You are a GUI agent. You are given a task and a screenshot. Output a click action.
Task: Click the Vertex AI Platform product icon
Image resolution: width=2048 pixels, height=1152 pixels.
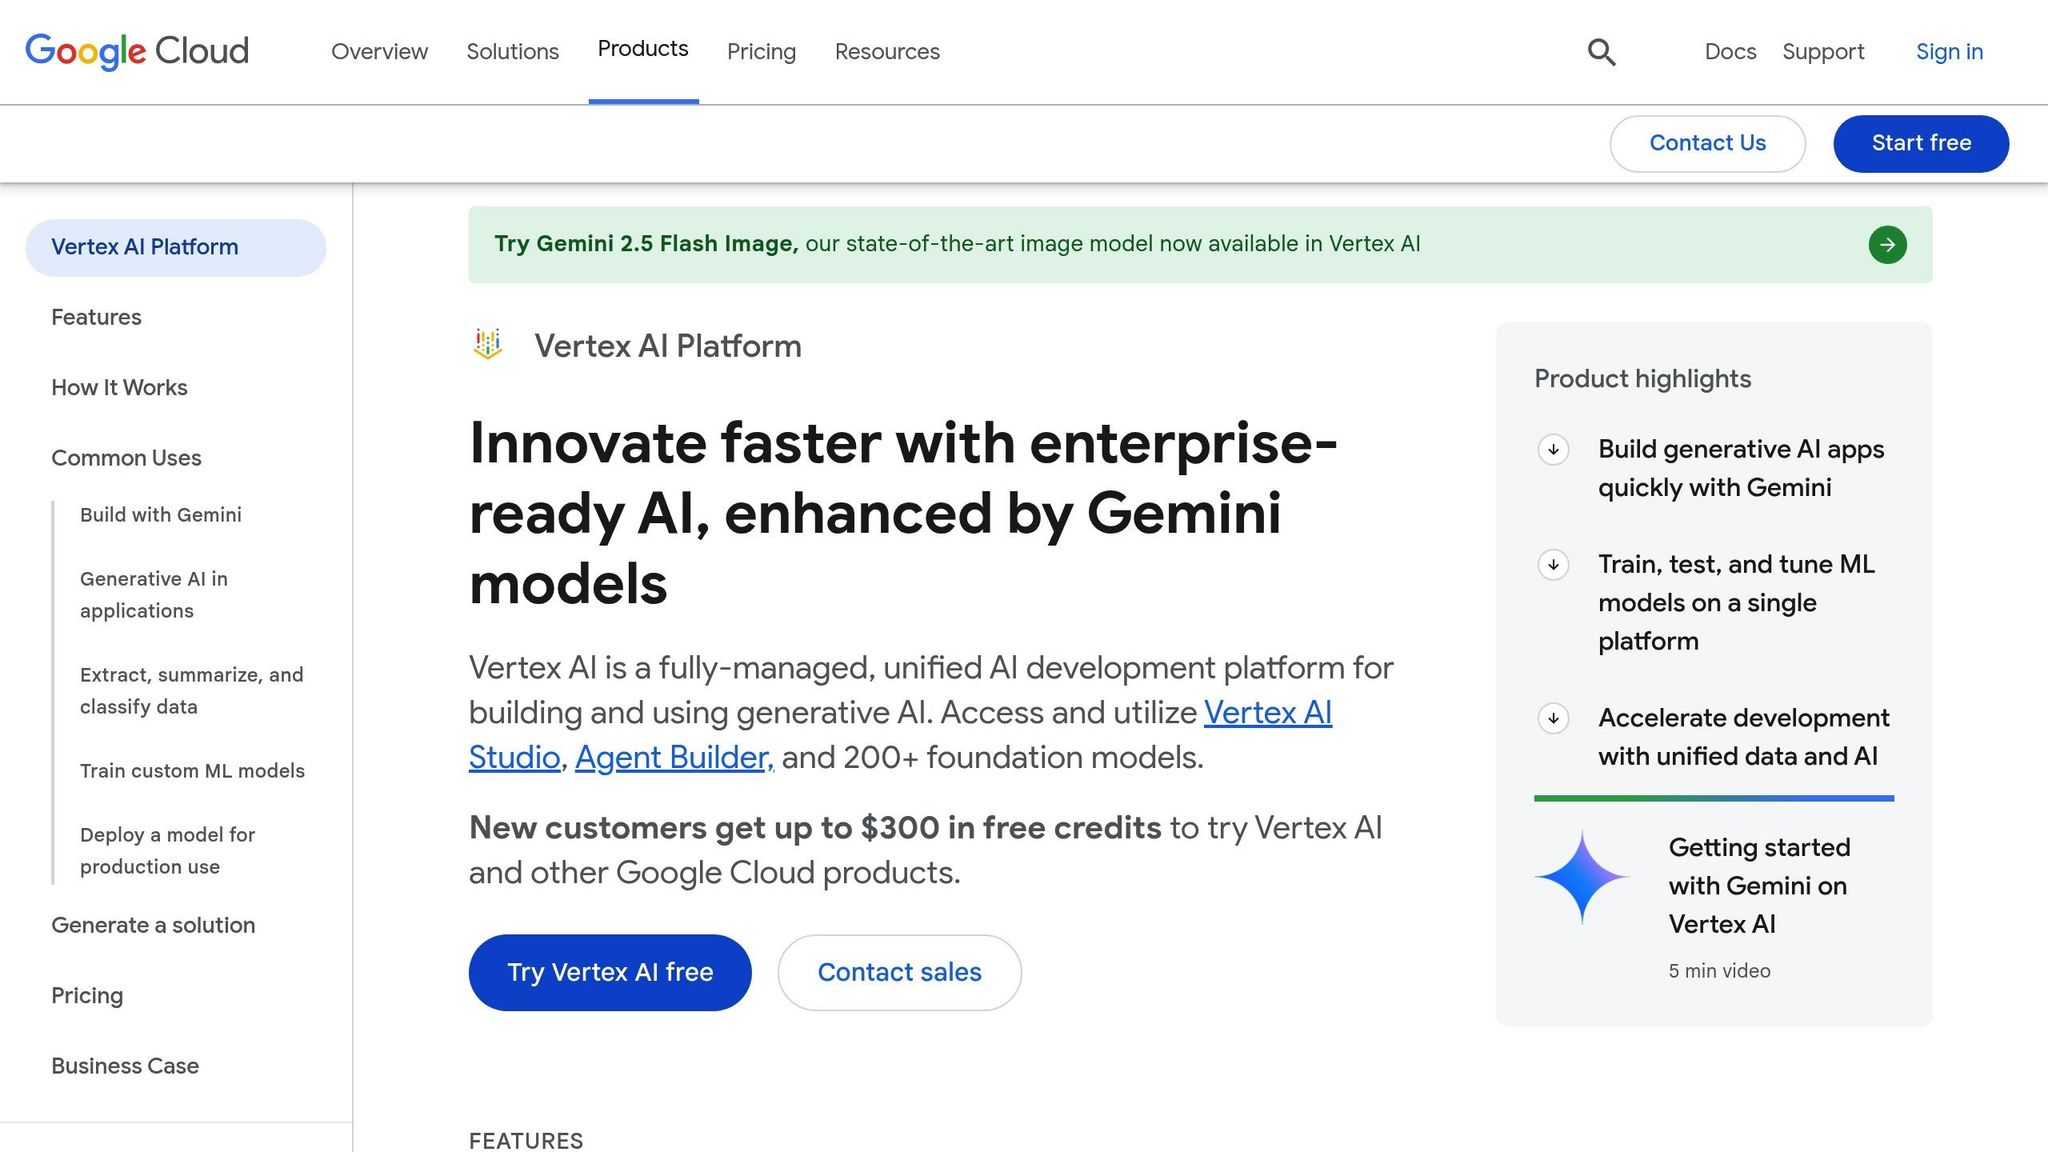(487, 344)
